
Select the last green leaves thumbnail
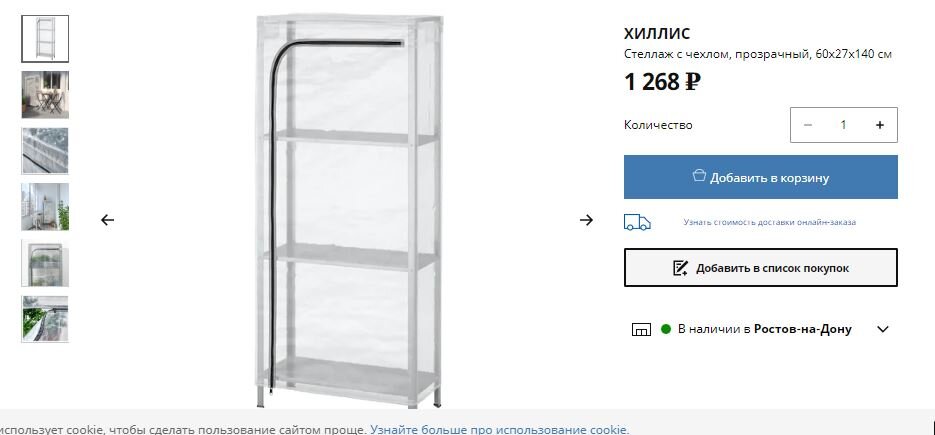coord(45,319)
